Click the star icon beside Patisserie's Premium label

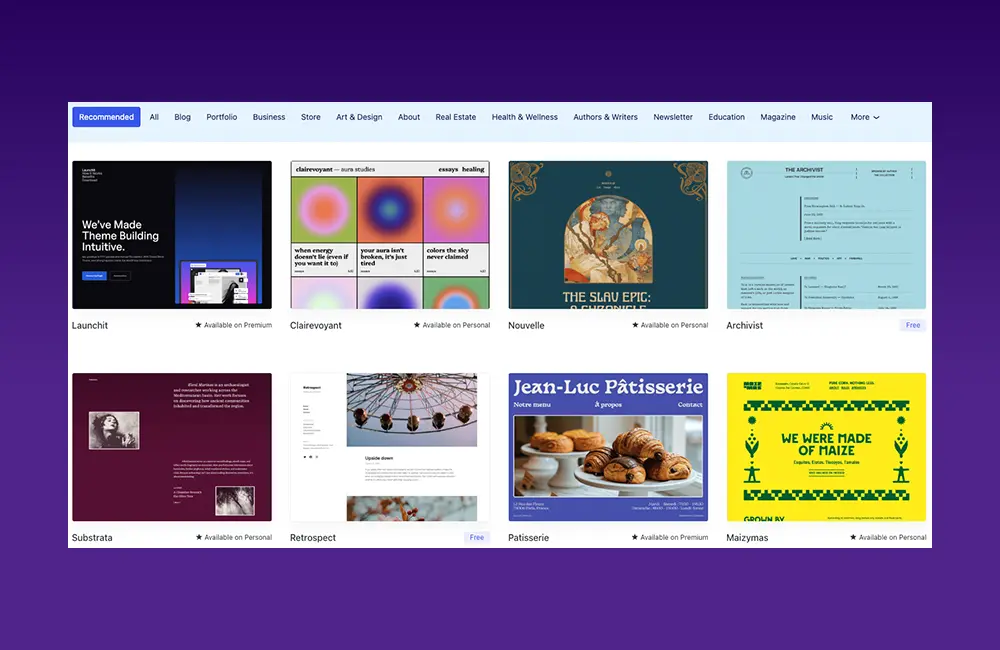635,537
